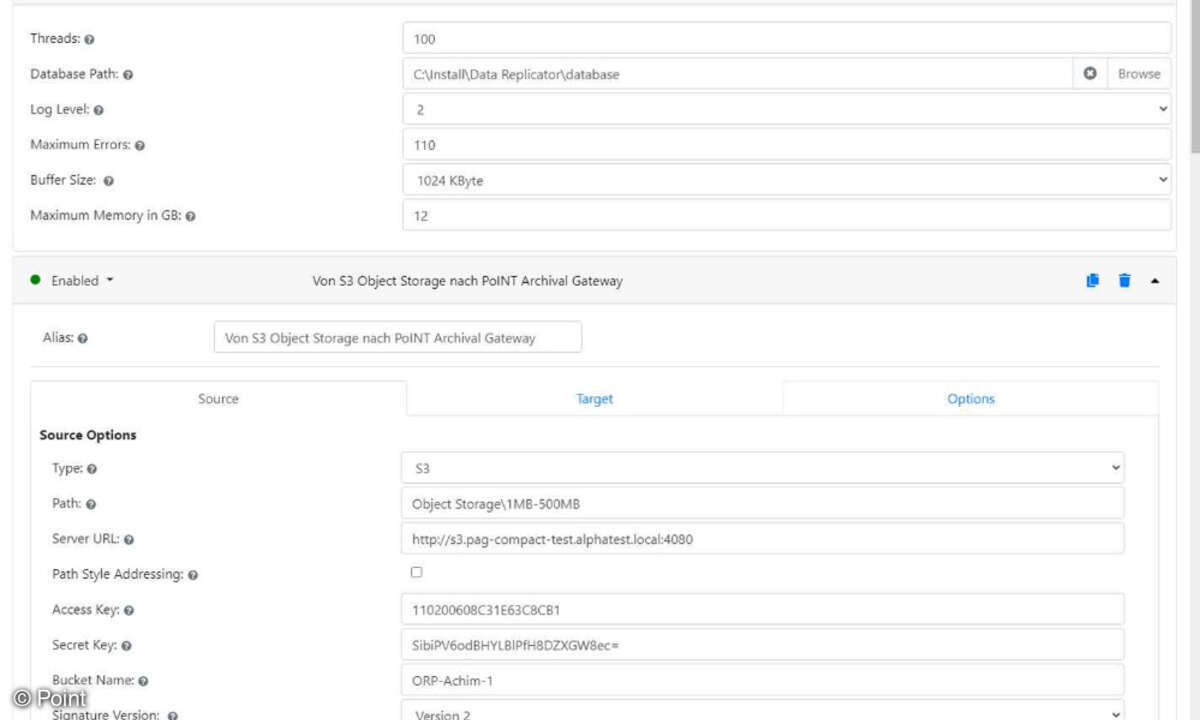Duplicate the job using the copy icon
This screenshot has width=1200, height=720.
pos(1092,281)
